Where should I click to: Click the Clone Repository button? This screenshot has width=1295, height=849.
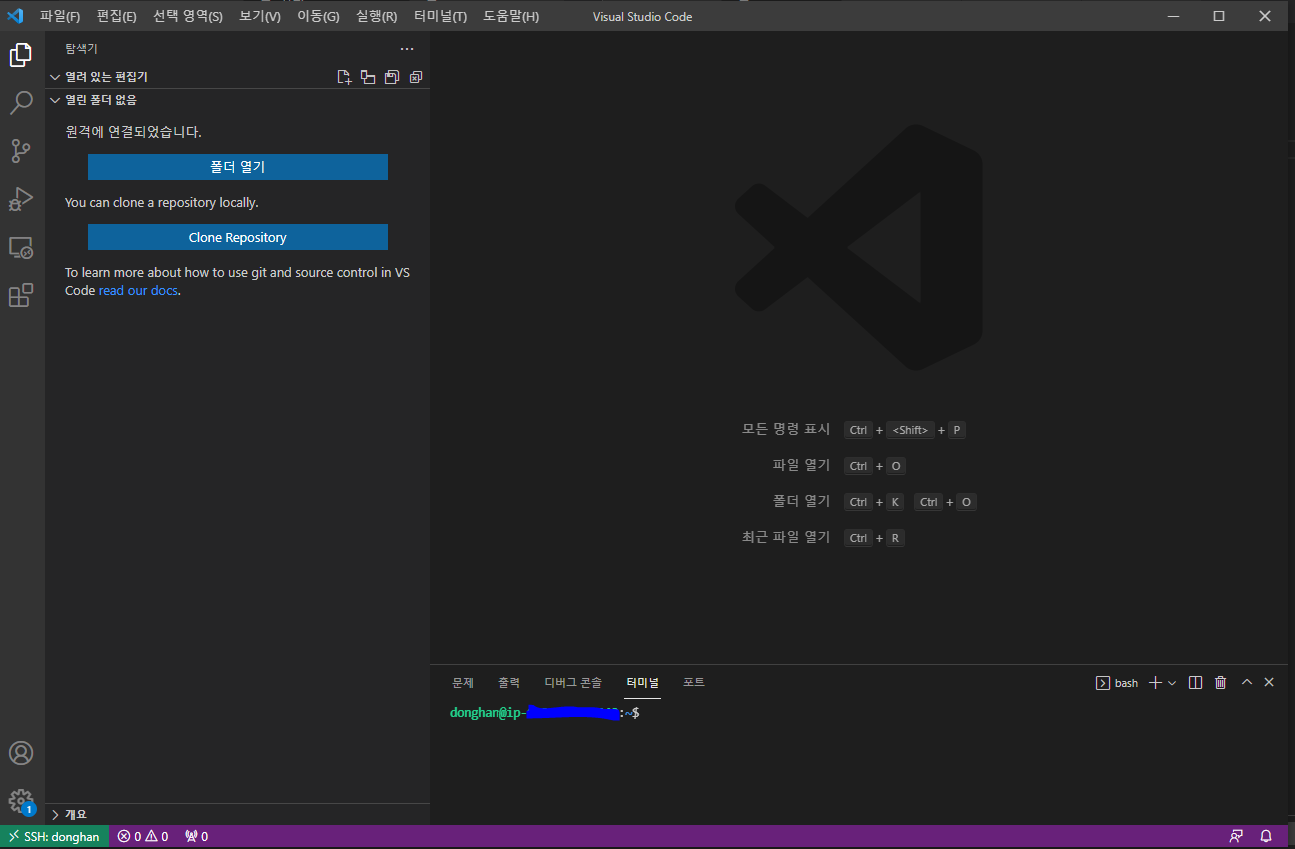coord(238,237)
